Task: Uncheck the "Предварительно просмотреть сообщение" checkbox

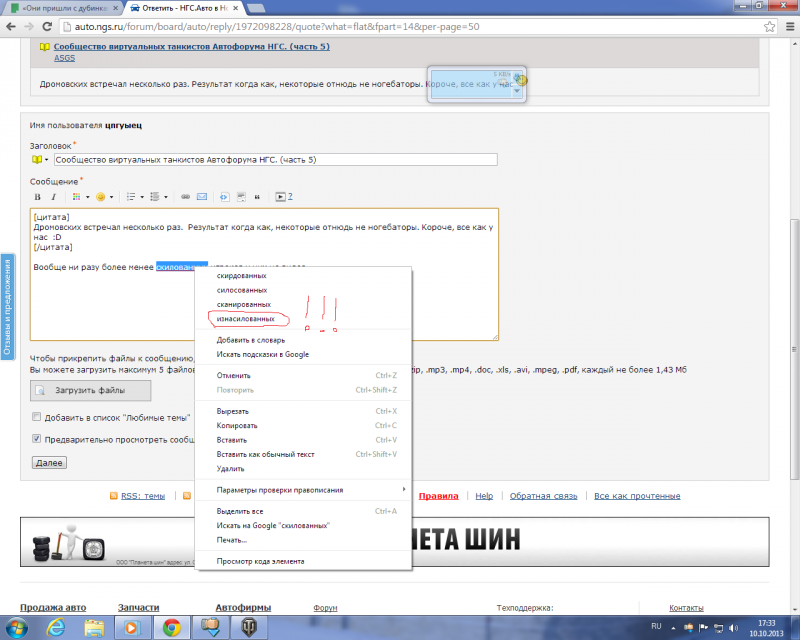Action: point(37,438)
